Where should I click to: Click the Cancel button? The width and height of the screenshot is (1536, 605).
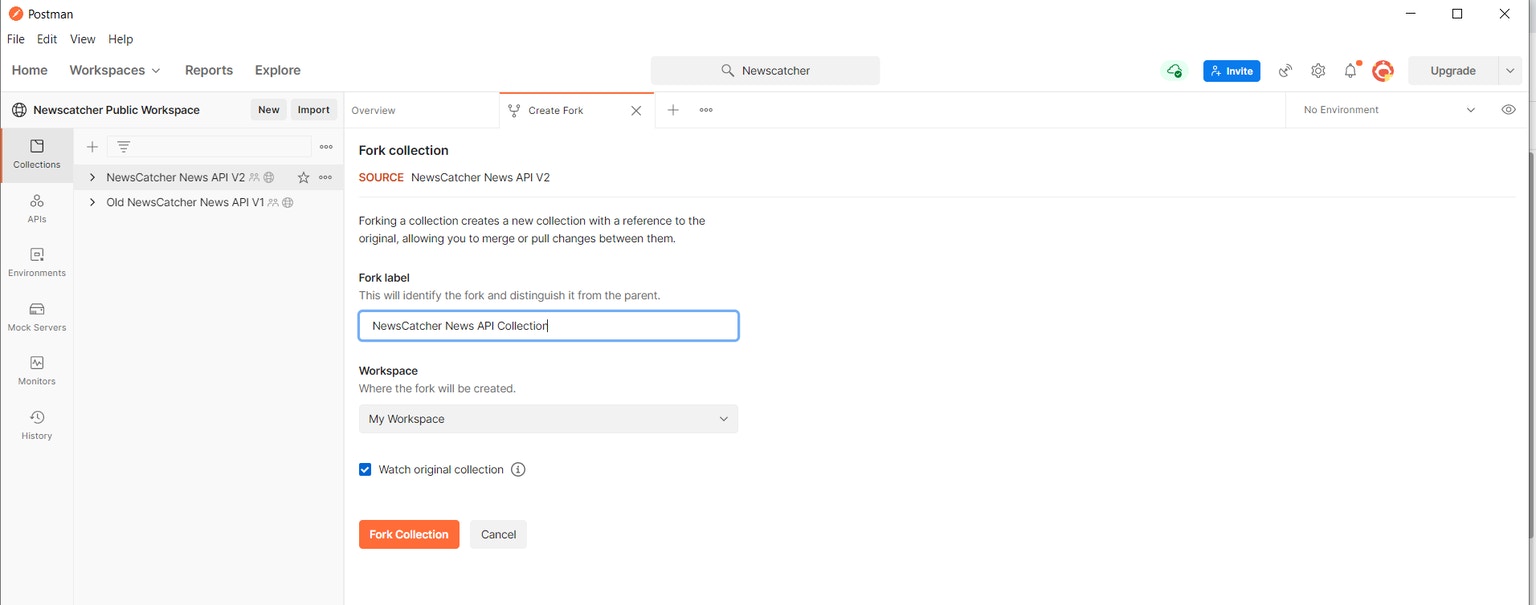pos(498,535)
